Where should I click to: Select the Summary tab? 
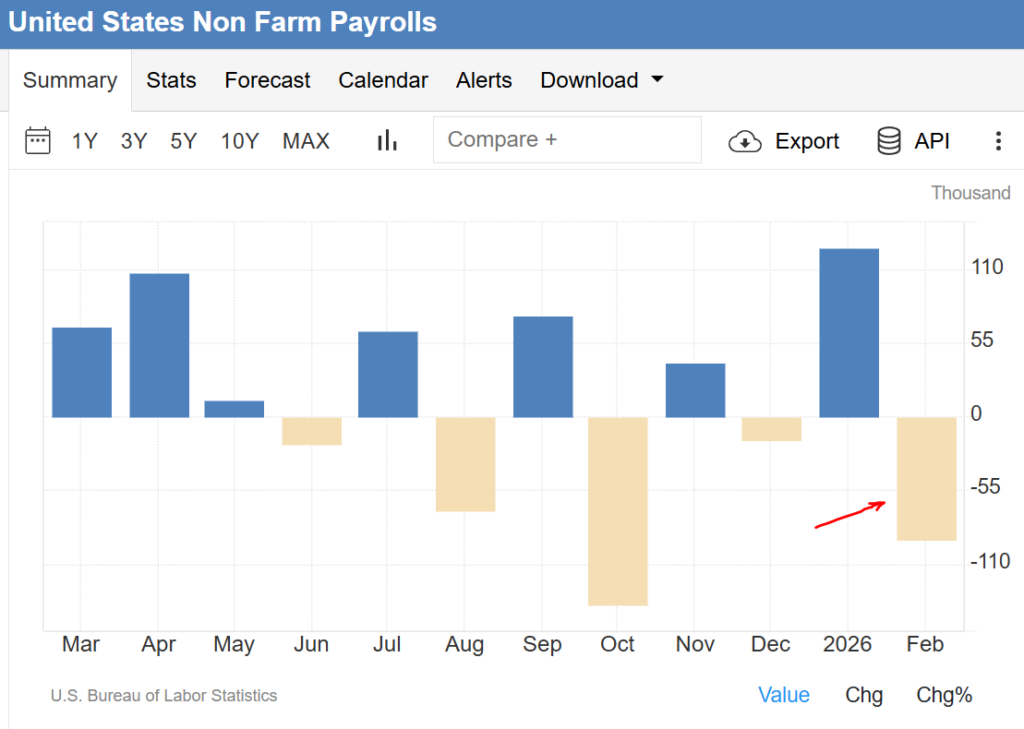coord(70,81)
